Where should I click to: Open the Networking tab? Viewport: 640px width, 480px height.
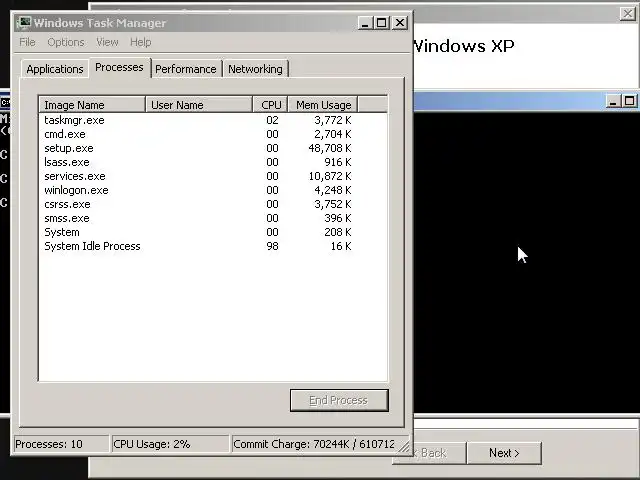click(x=255, y=69)
